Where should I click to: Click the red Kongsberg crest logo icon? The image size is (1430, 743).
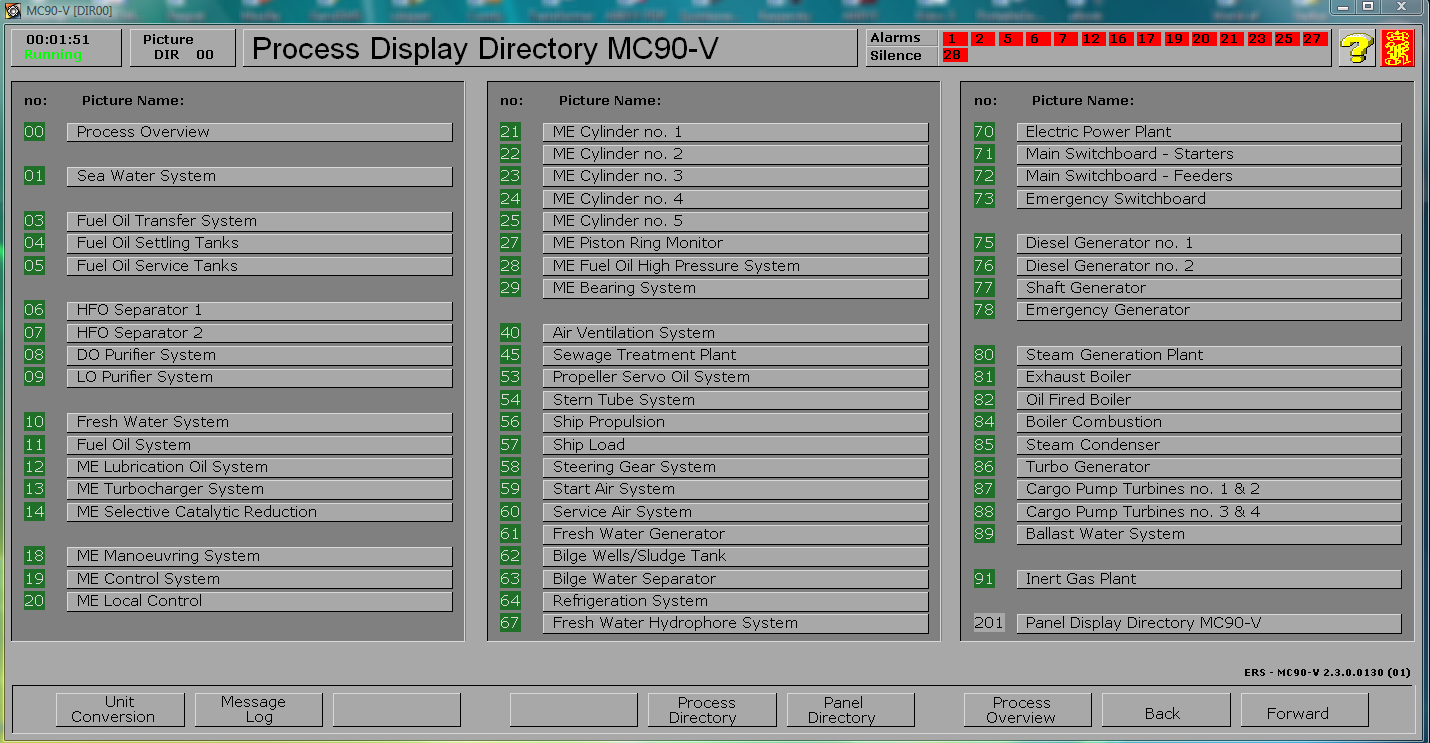tap(1397, 48)
